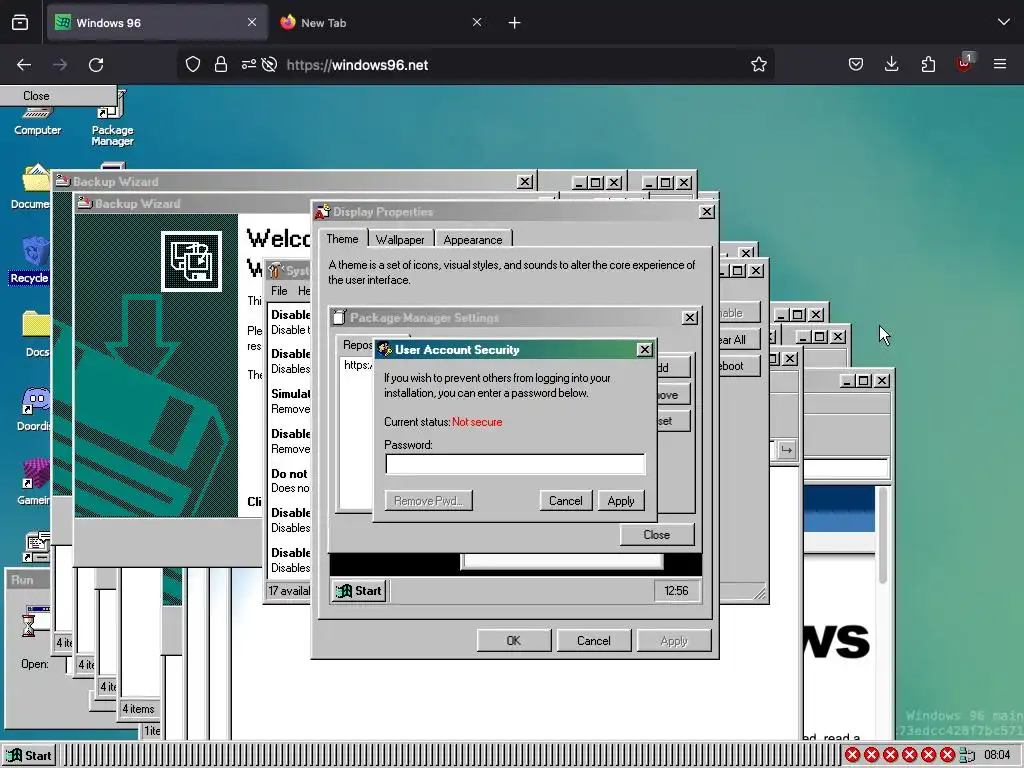Bookmark this page with the star icon
Screen dimensions: 1024x768
click(758, 65)
